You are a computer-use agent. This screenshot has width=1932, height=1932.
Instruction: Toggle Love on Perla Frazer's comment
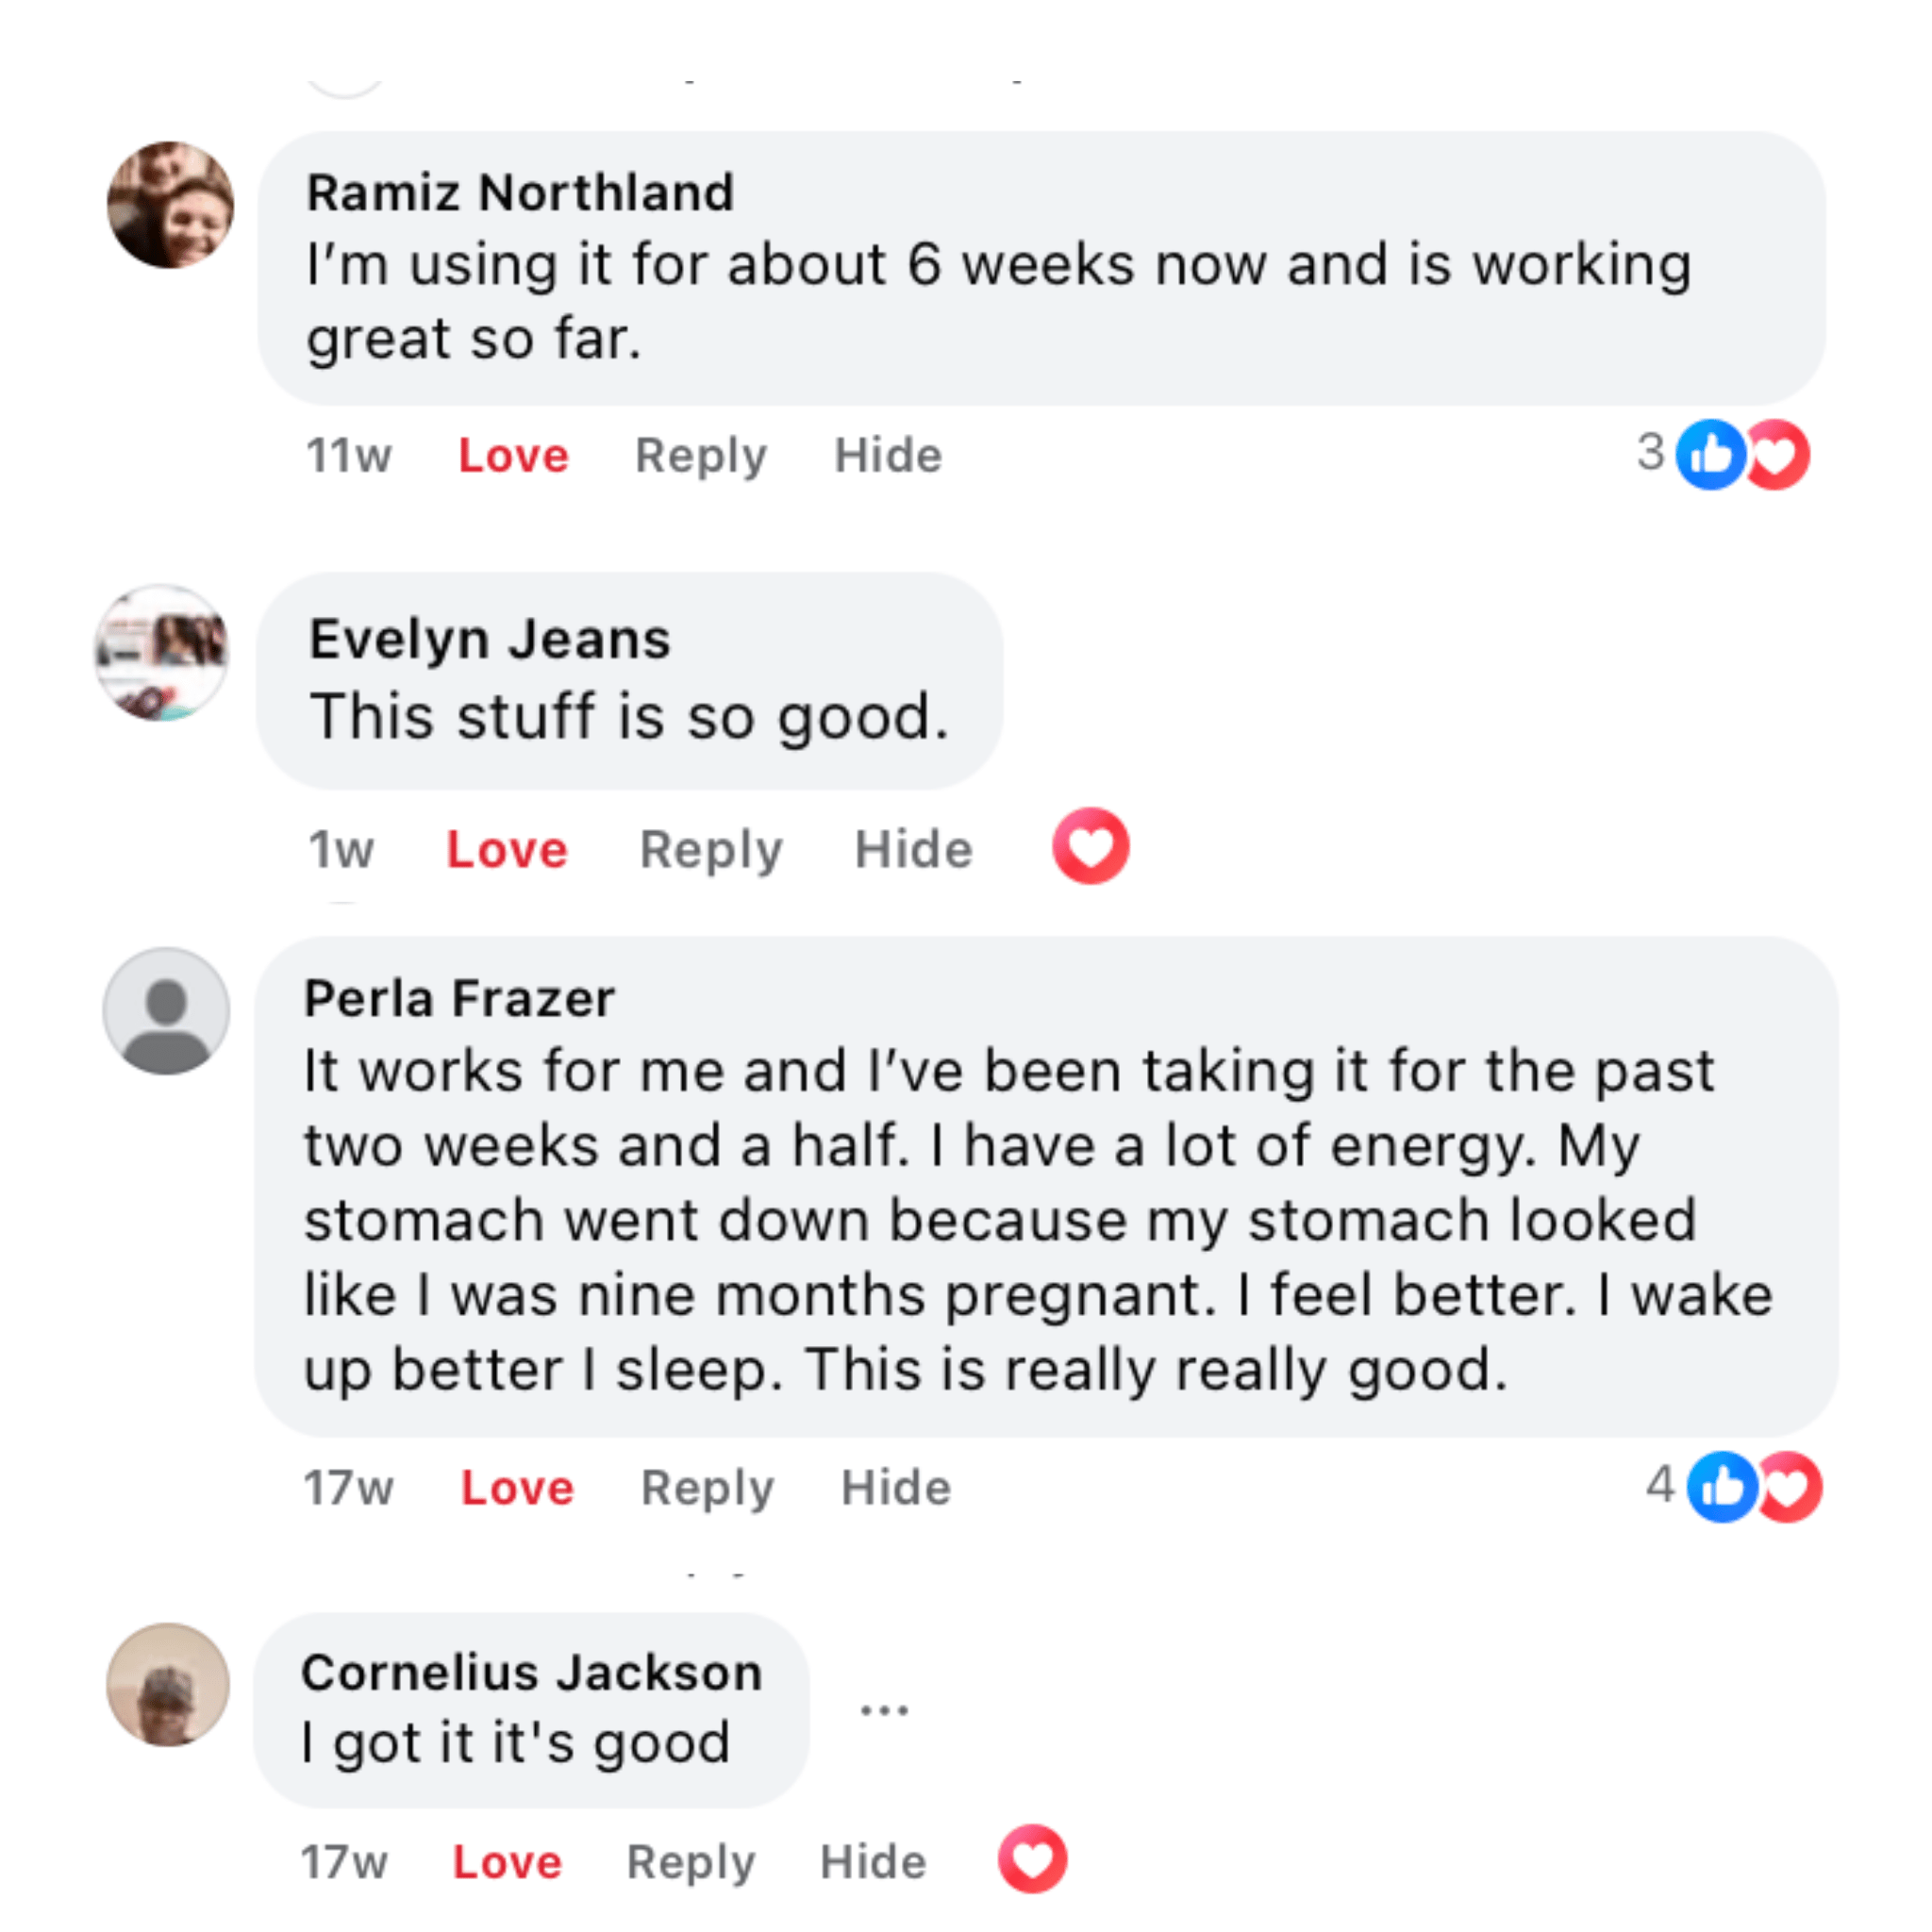coord(517,1488)
